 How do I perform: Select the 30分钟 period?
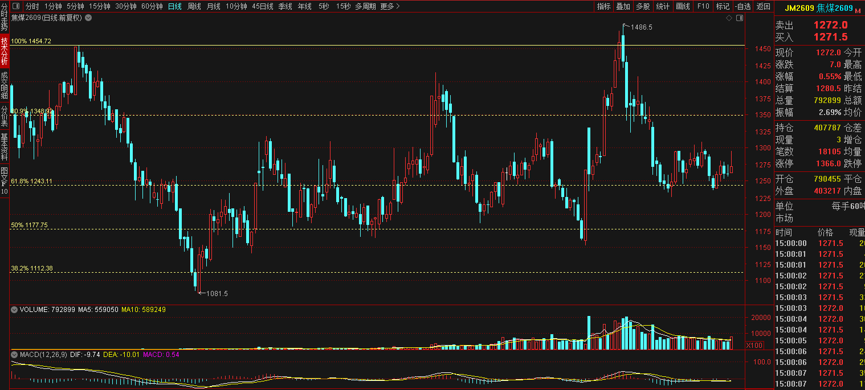(125, 7)
